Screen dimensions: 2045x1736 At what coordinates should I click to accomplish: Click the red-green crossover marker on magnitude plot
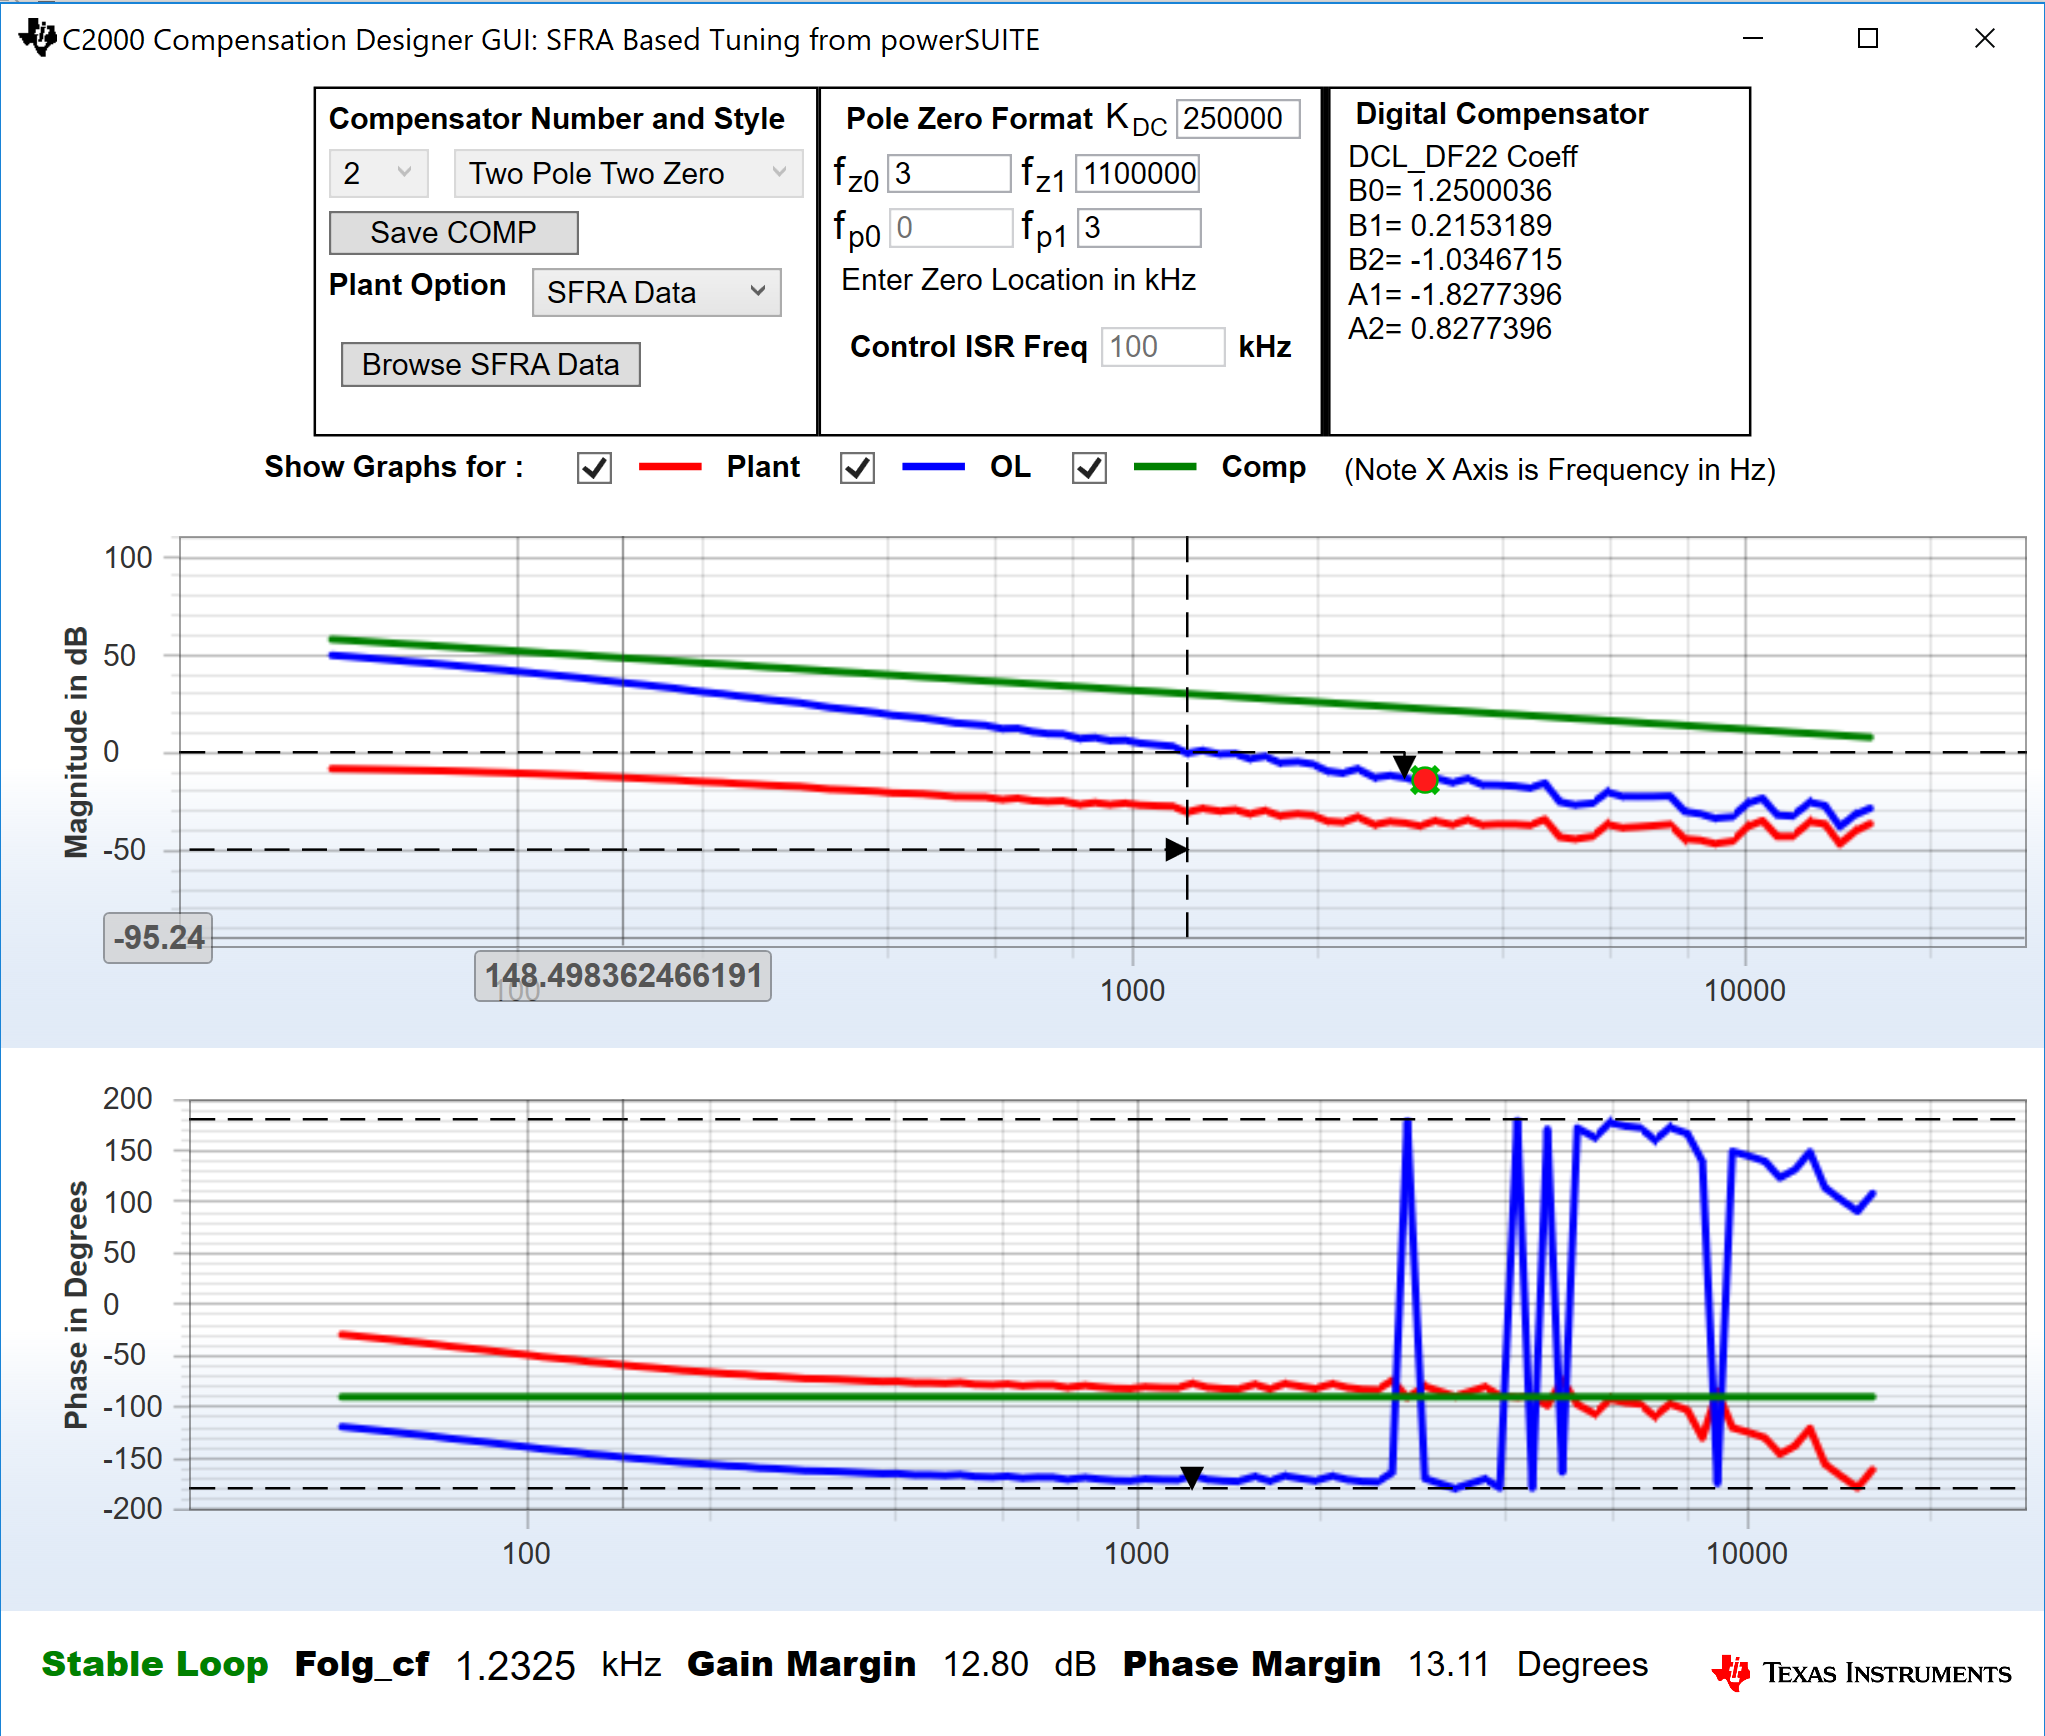click(x=1425, y=779)
